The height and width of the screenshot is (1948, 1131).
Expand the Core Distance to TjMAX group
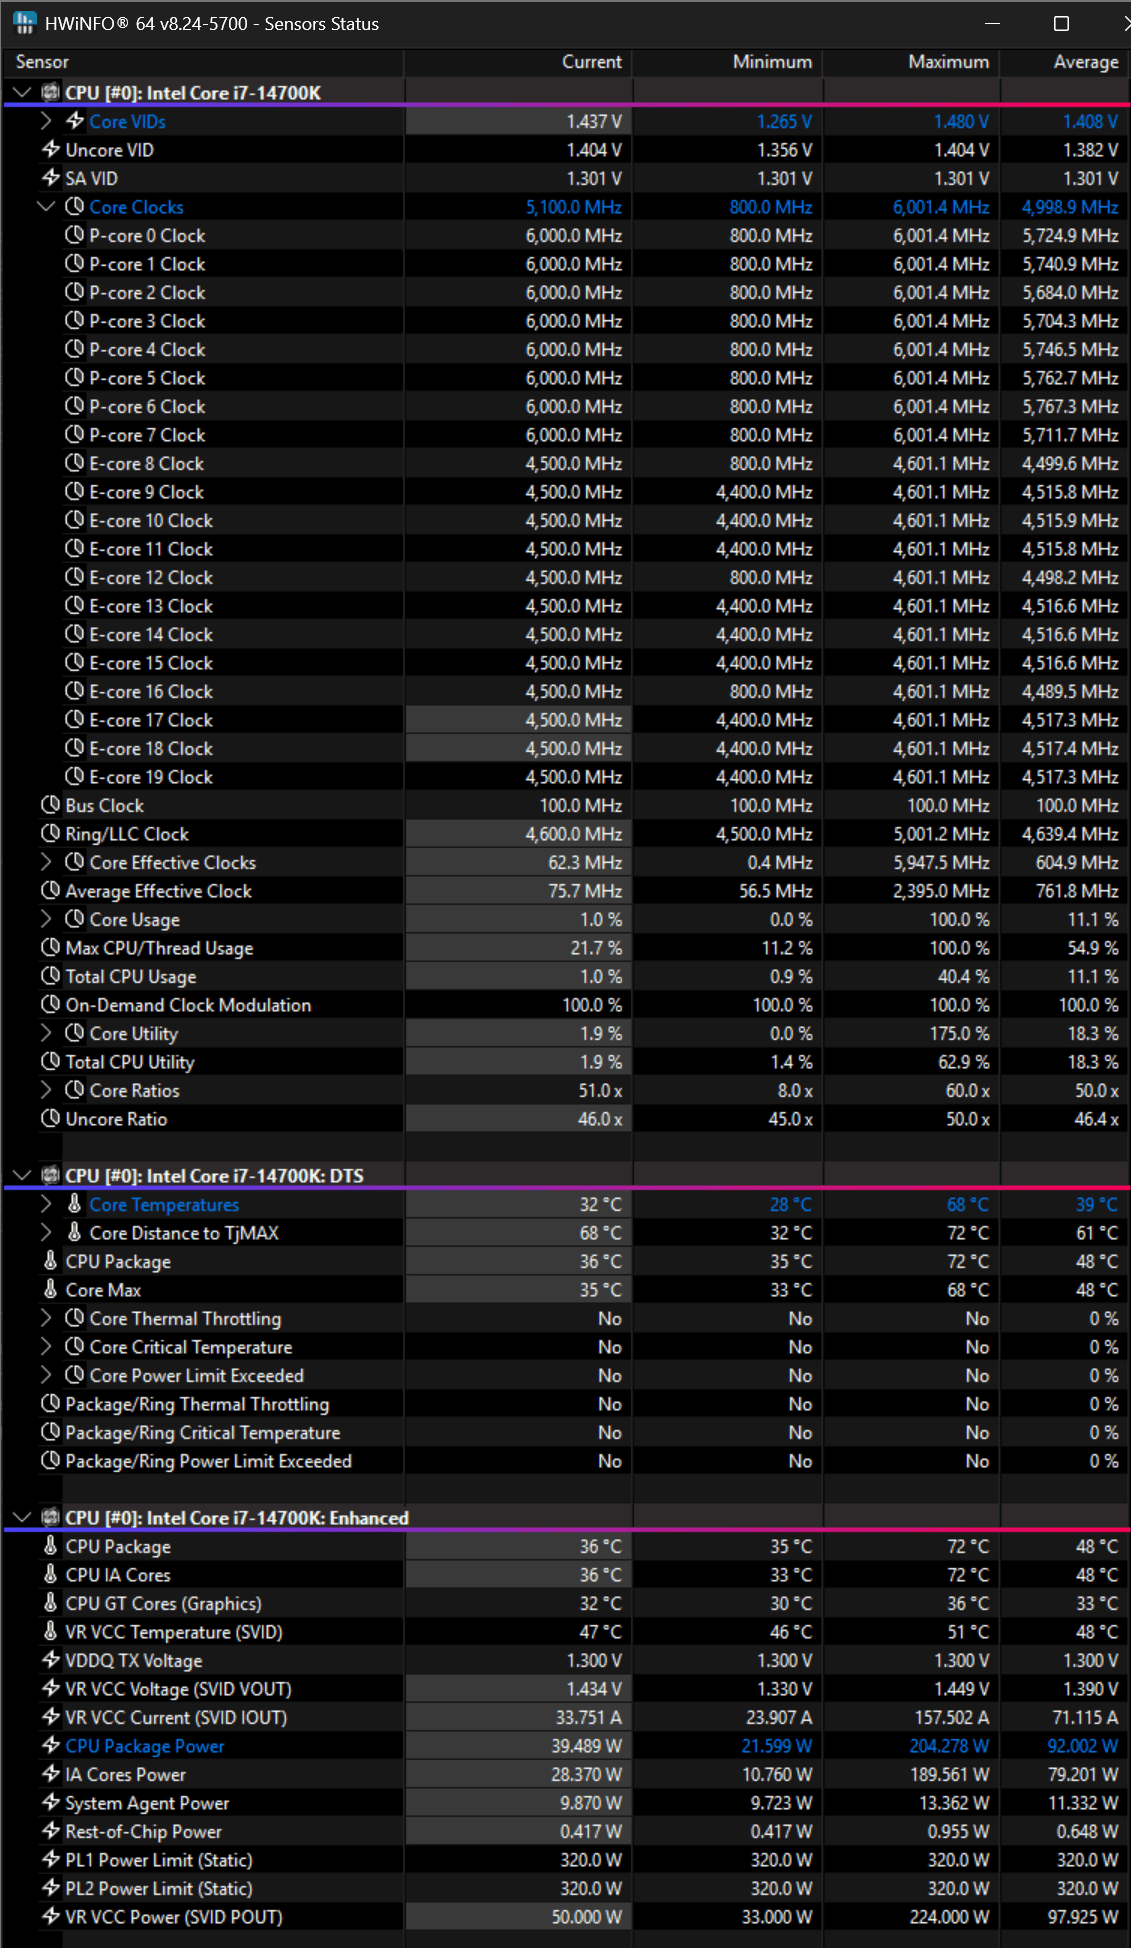tap(46, 1232)
